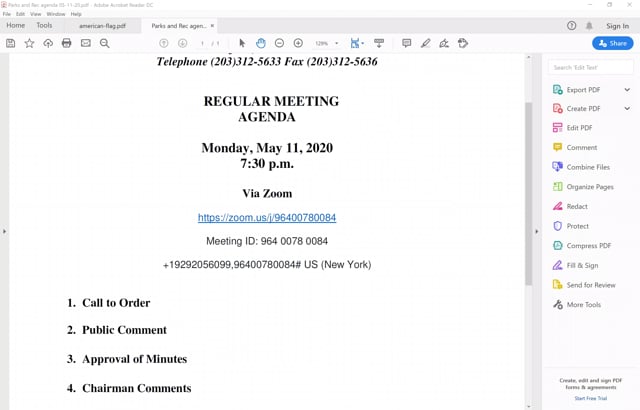
Task: Collapse the right tools pane arrow
Action: point(537,231)
